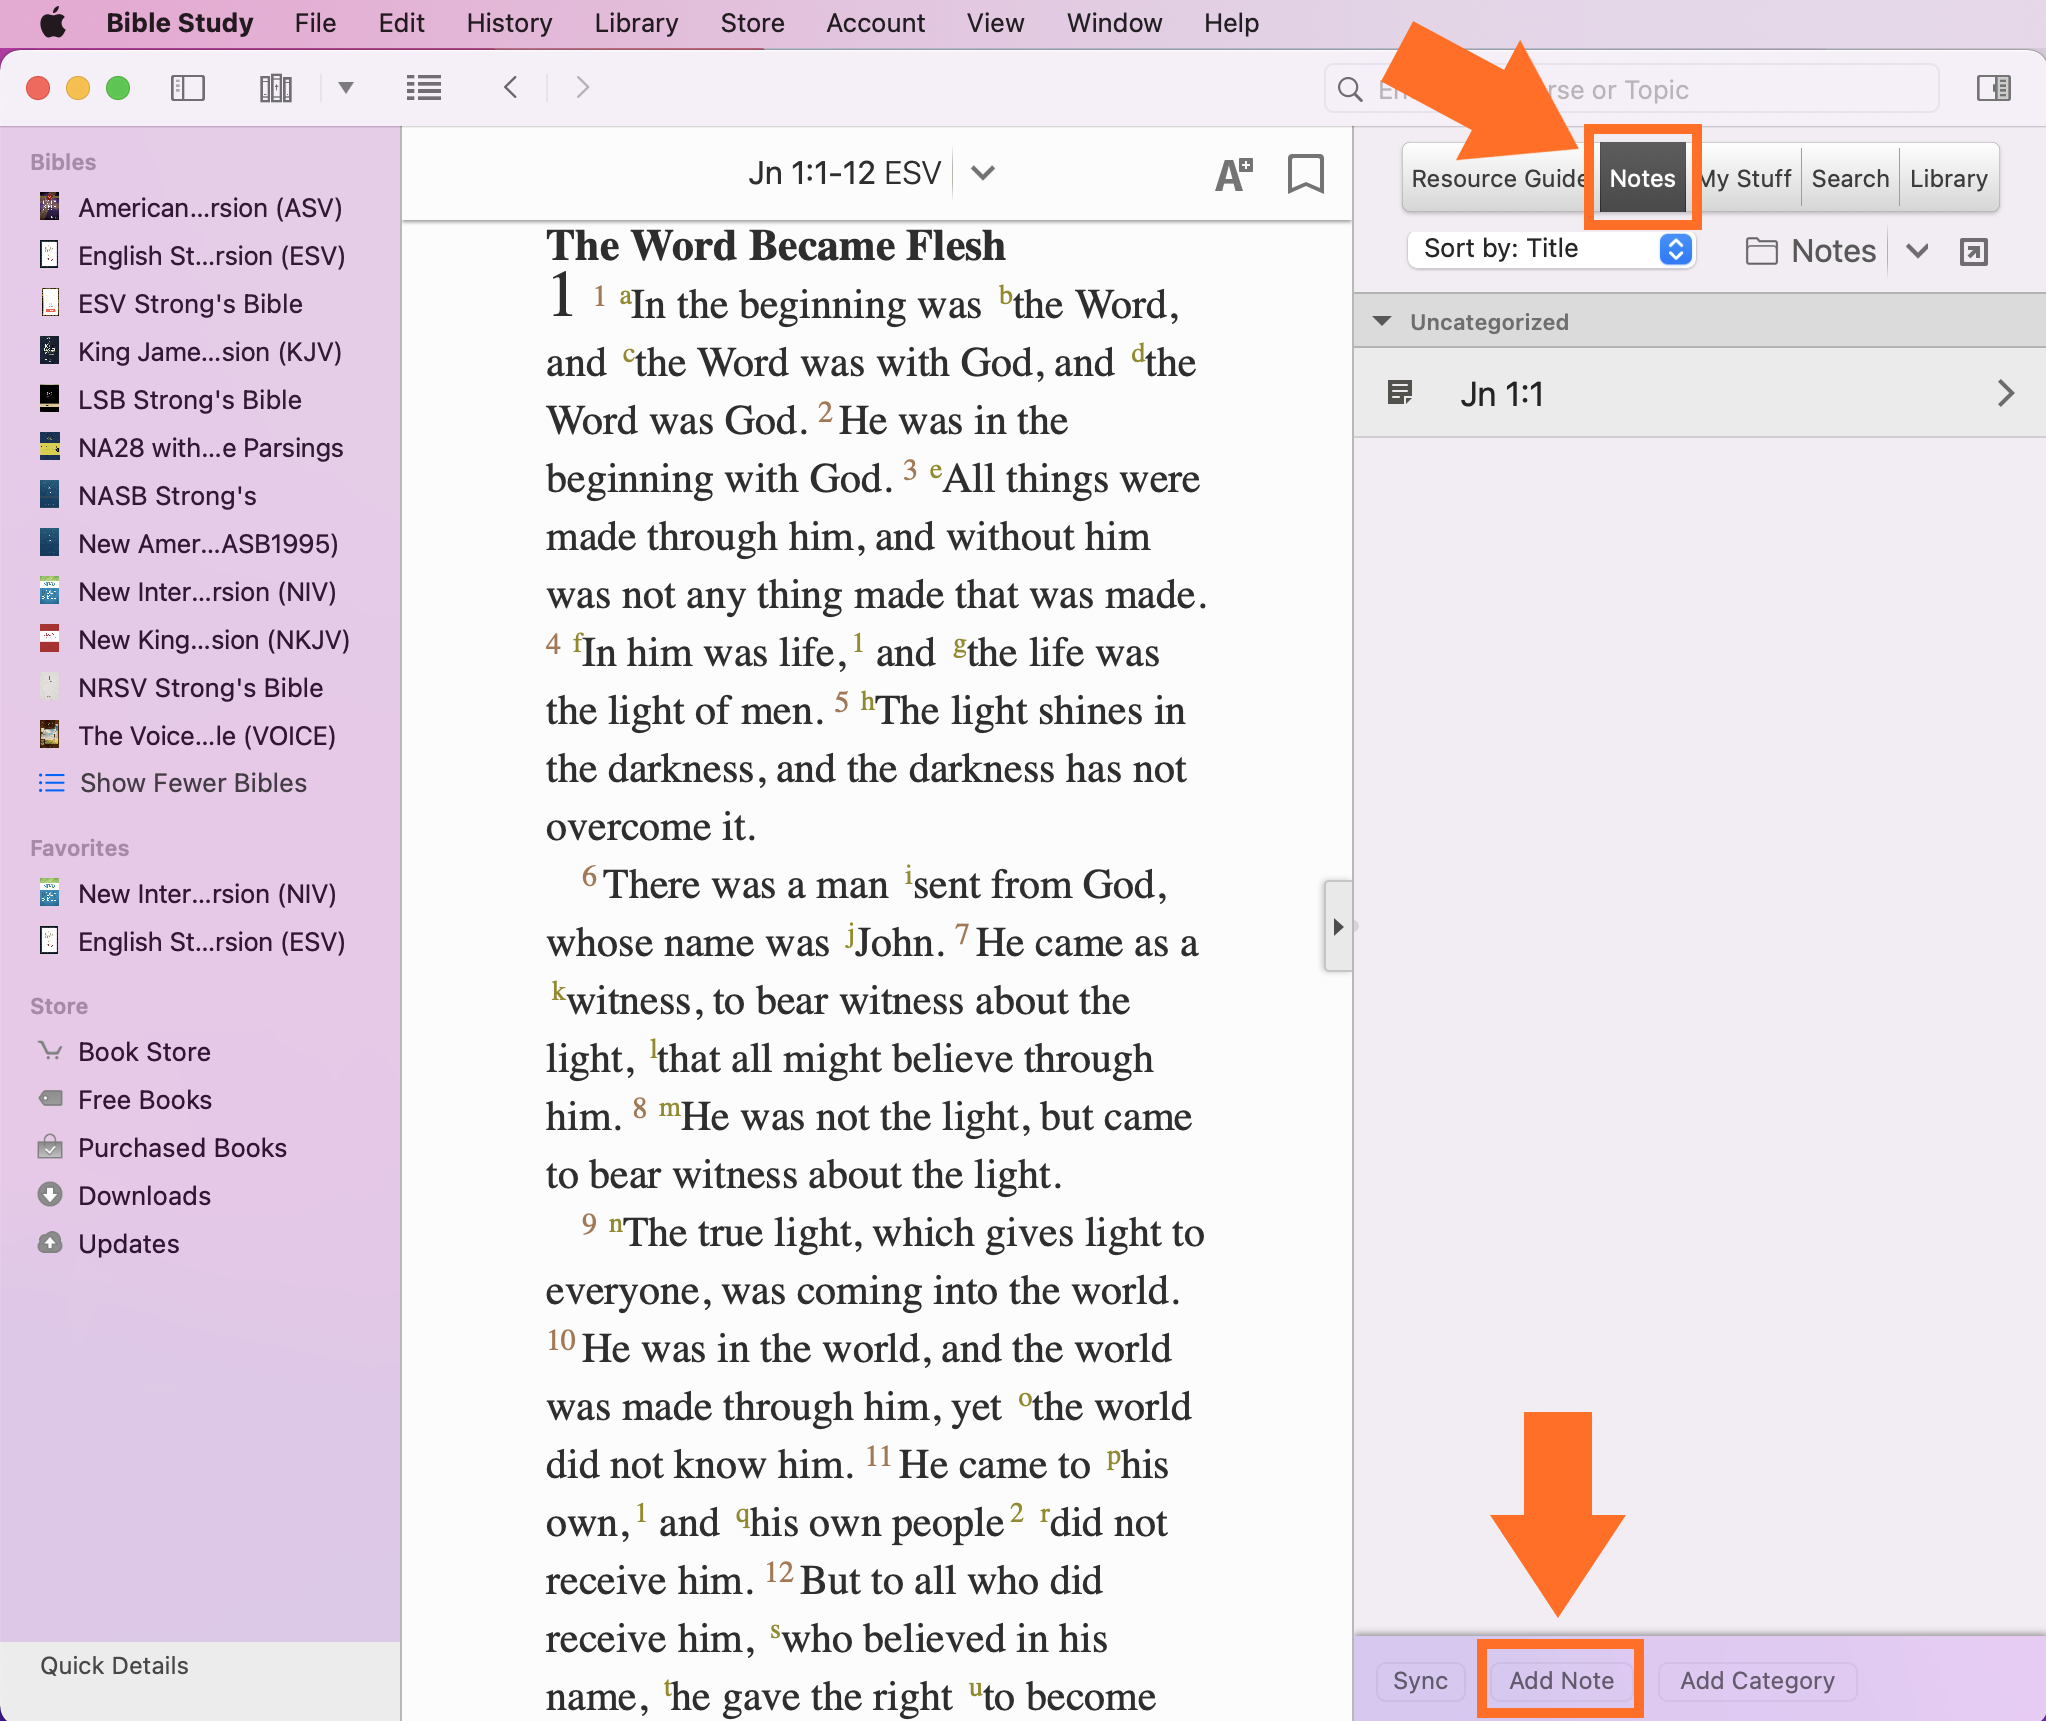Open the Sort by Title dropdown
2046x1721 pixels.
click(x=1549, y=249)
